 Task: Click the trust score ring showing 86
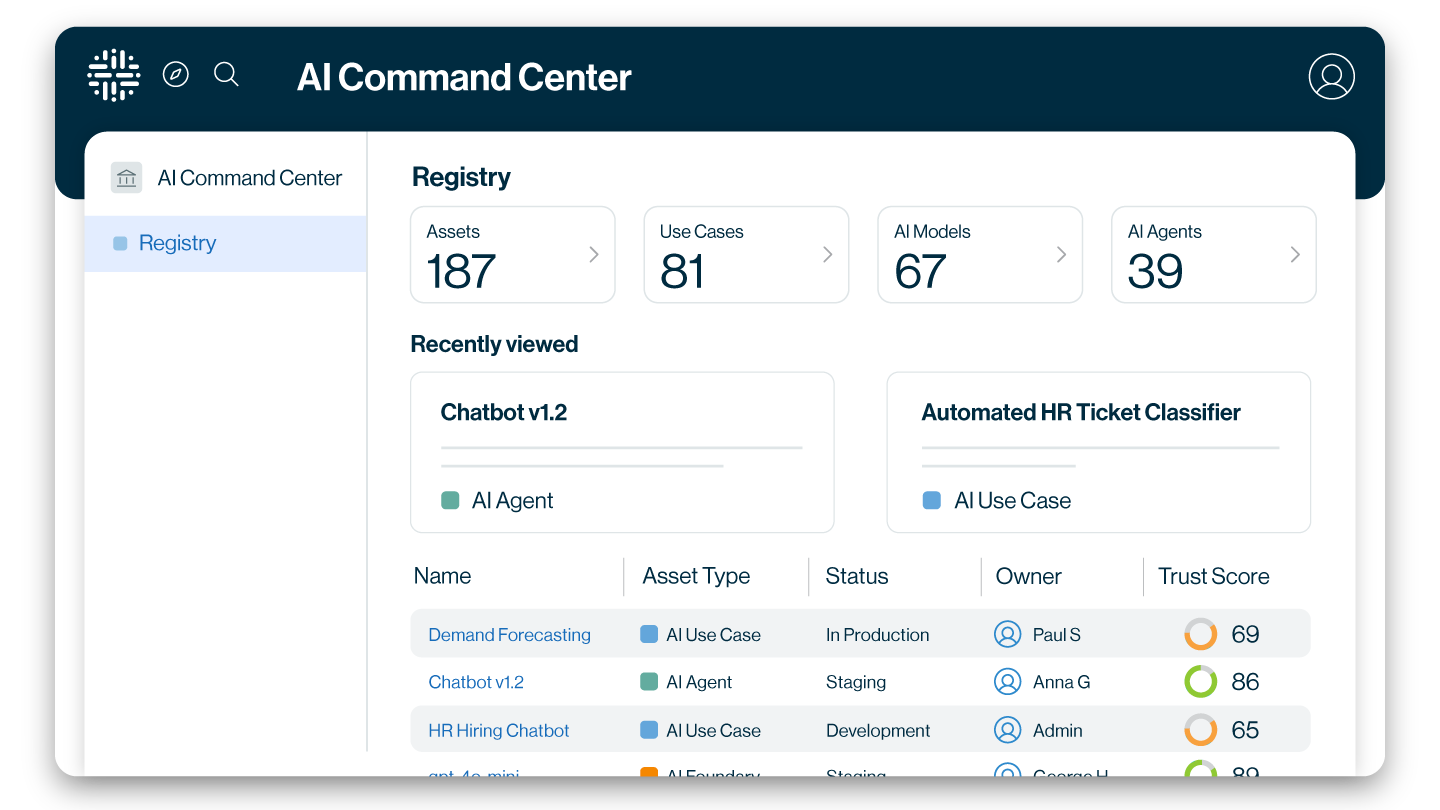(x=1200, y=682)
